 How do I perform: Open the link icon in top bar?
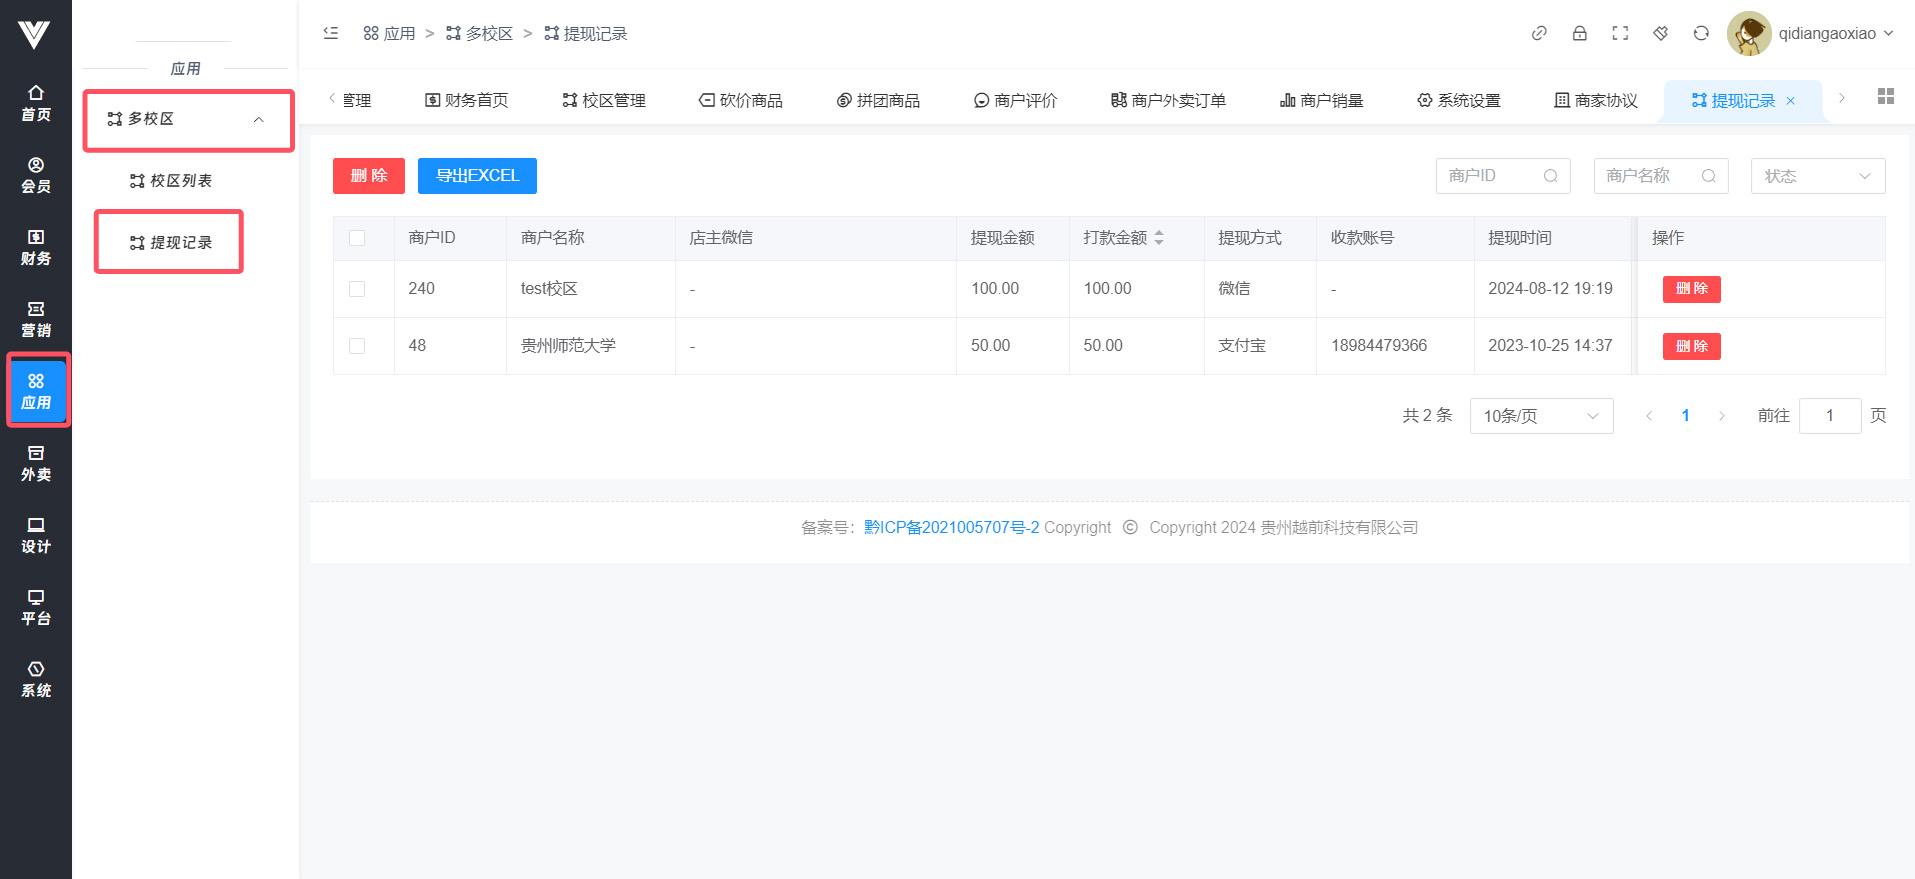point(1539,33)
